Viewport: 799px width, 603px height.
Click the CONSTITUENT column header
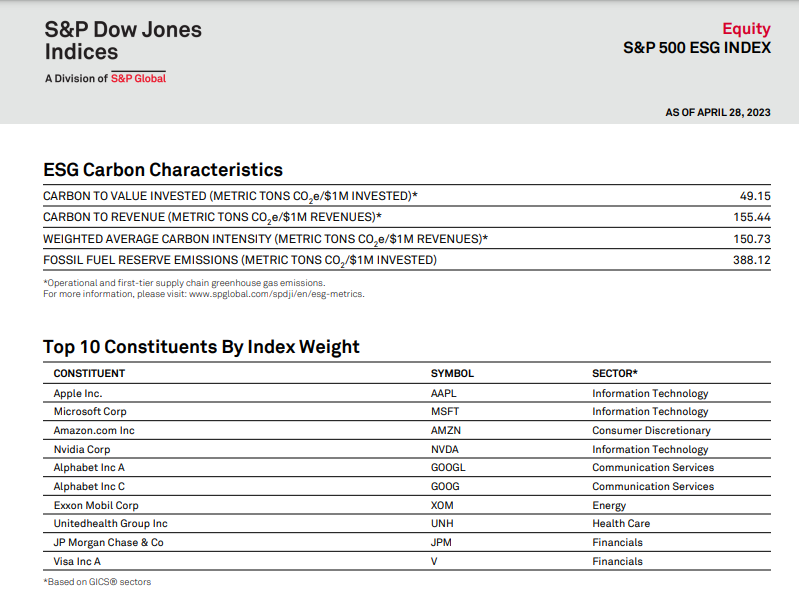click(x=89, y=374)
